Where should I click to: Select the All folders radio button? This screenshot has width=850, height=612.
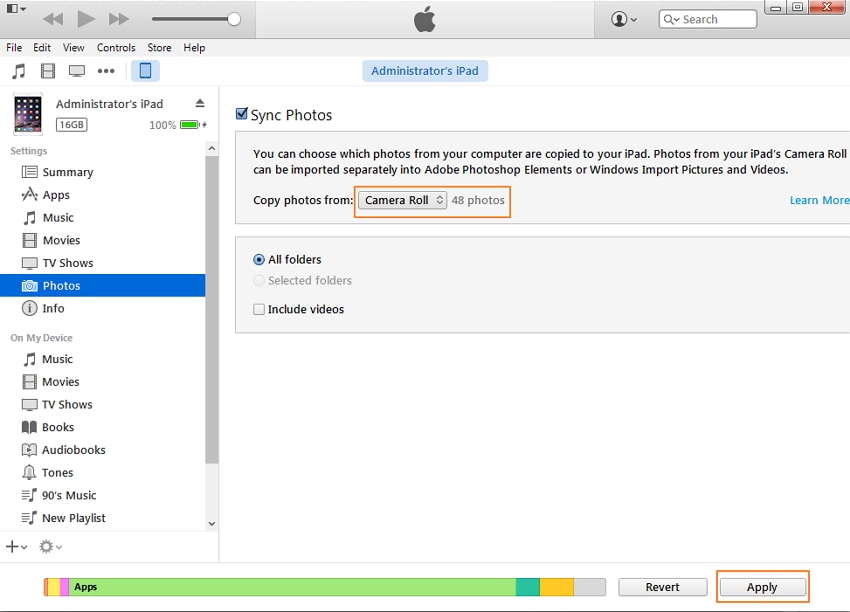(x=259, y=260)
